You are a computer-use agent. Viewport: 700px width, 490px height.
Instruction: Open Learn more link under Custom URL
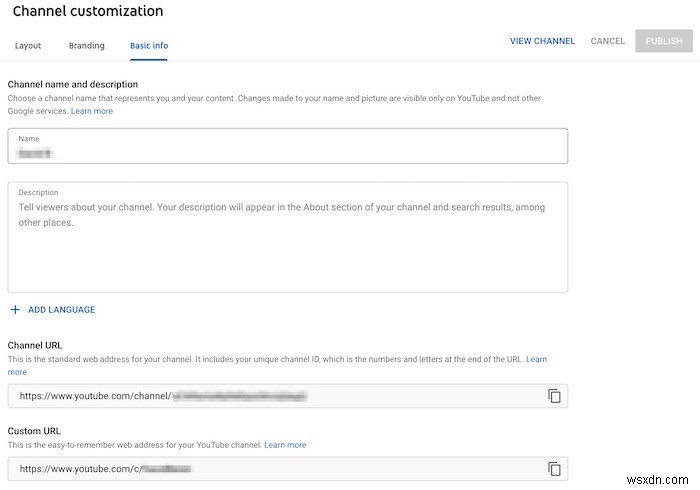tap(285, 445)
